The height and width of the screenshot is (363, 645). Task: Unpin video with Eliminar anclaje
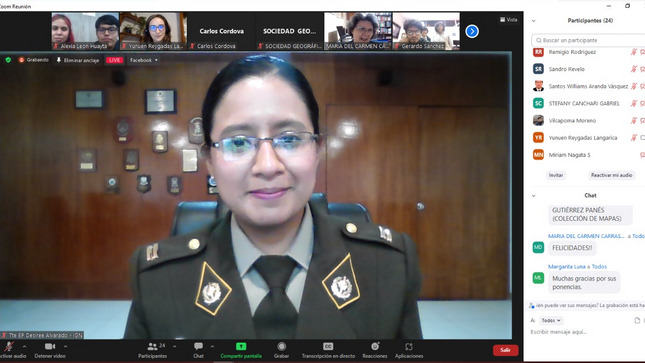(x=78, y=60)
